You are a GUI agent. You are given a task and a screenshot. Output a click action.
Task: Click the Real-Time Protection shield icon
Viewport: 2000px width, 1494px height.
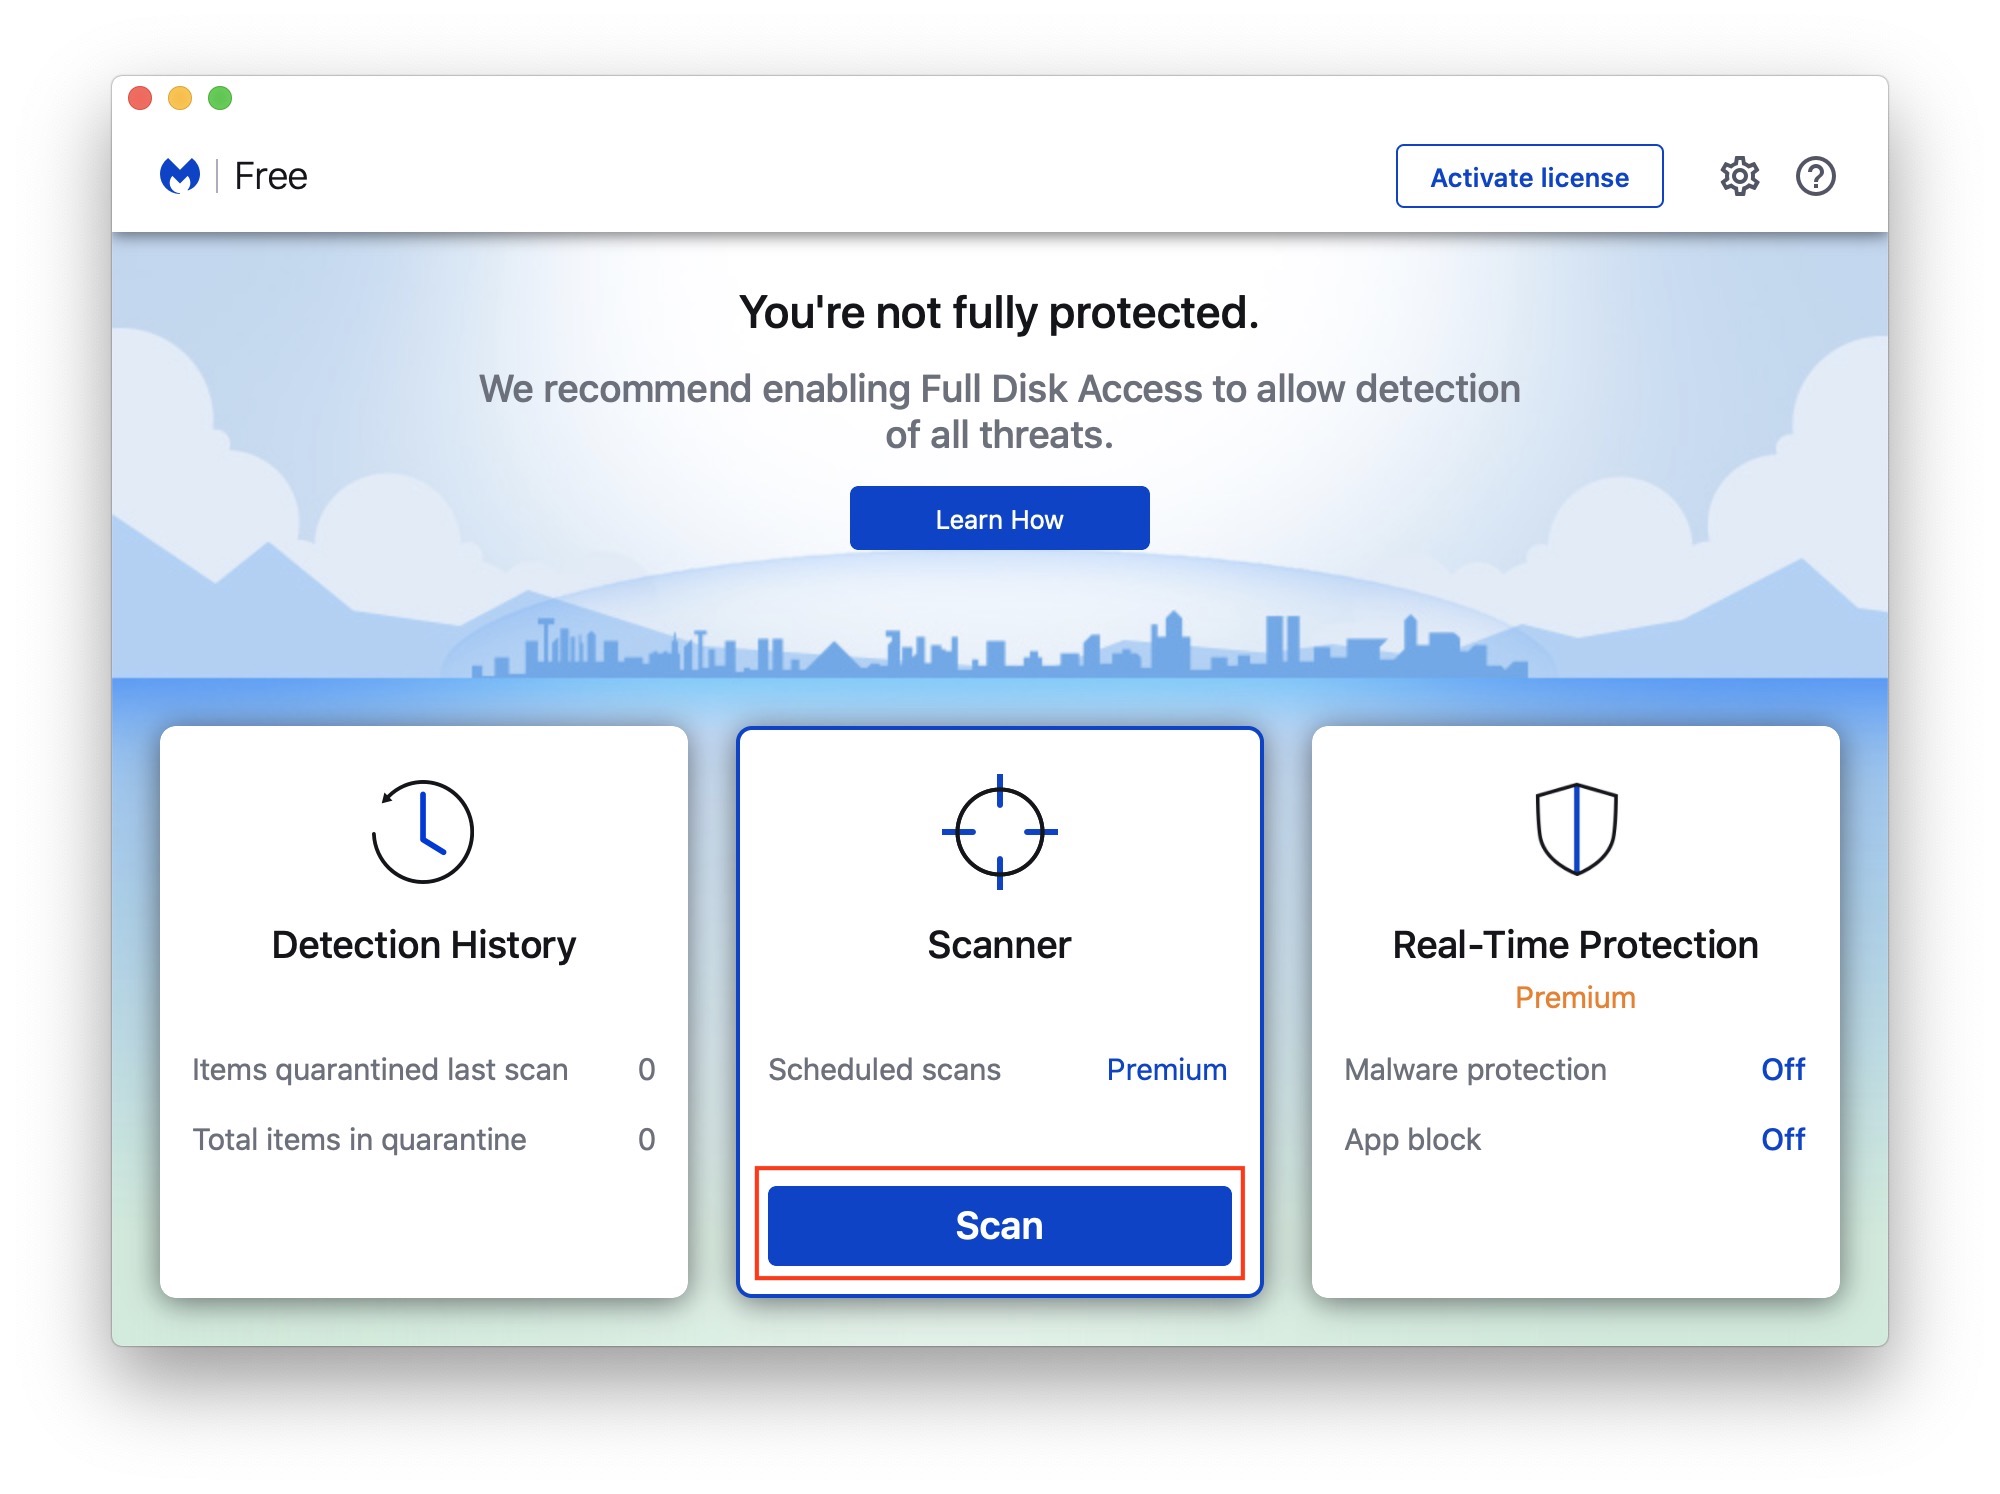pos(1576,829)
